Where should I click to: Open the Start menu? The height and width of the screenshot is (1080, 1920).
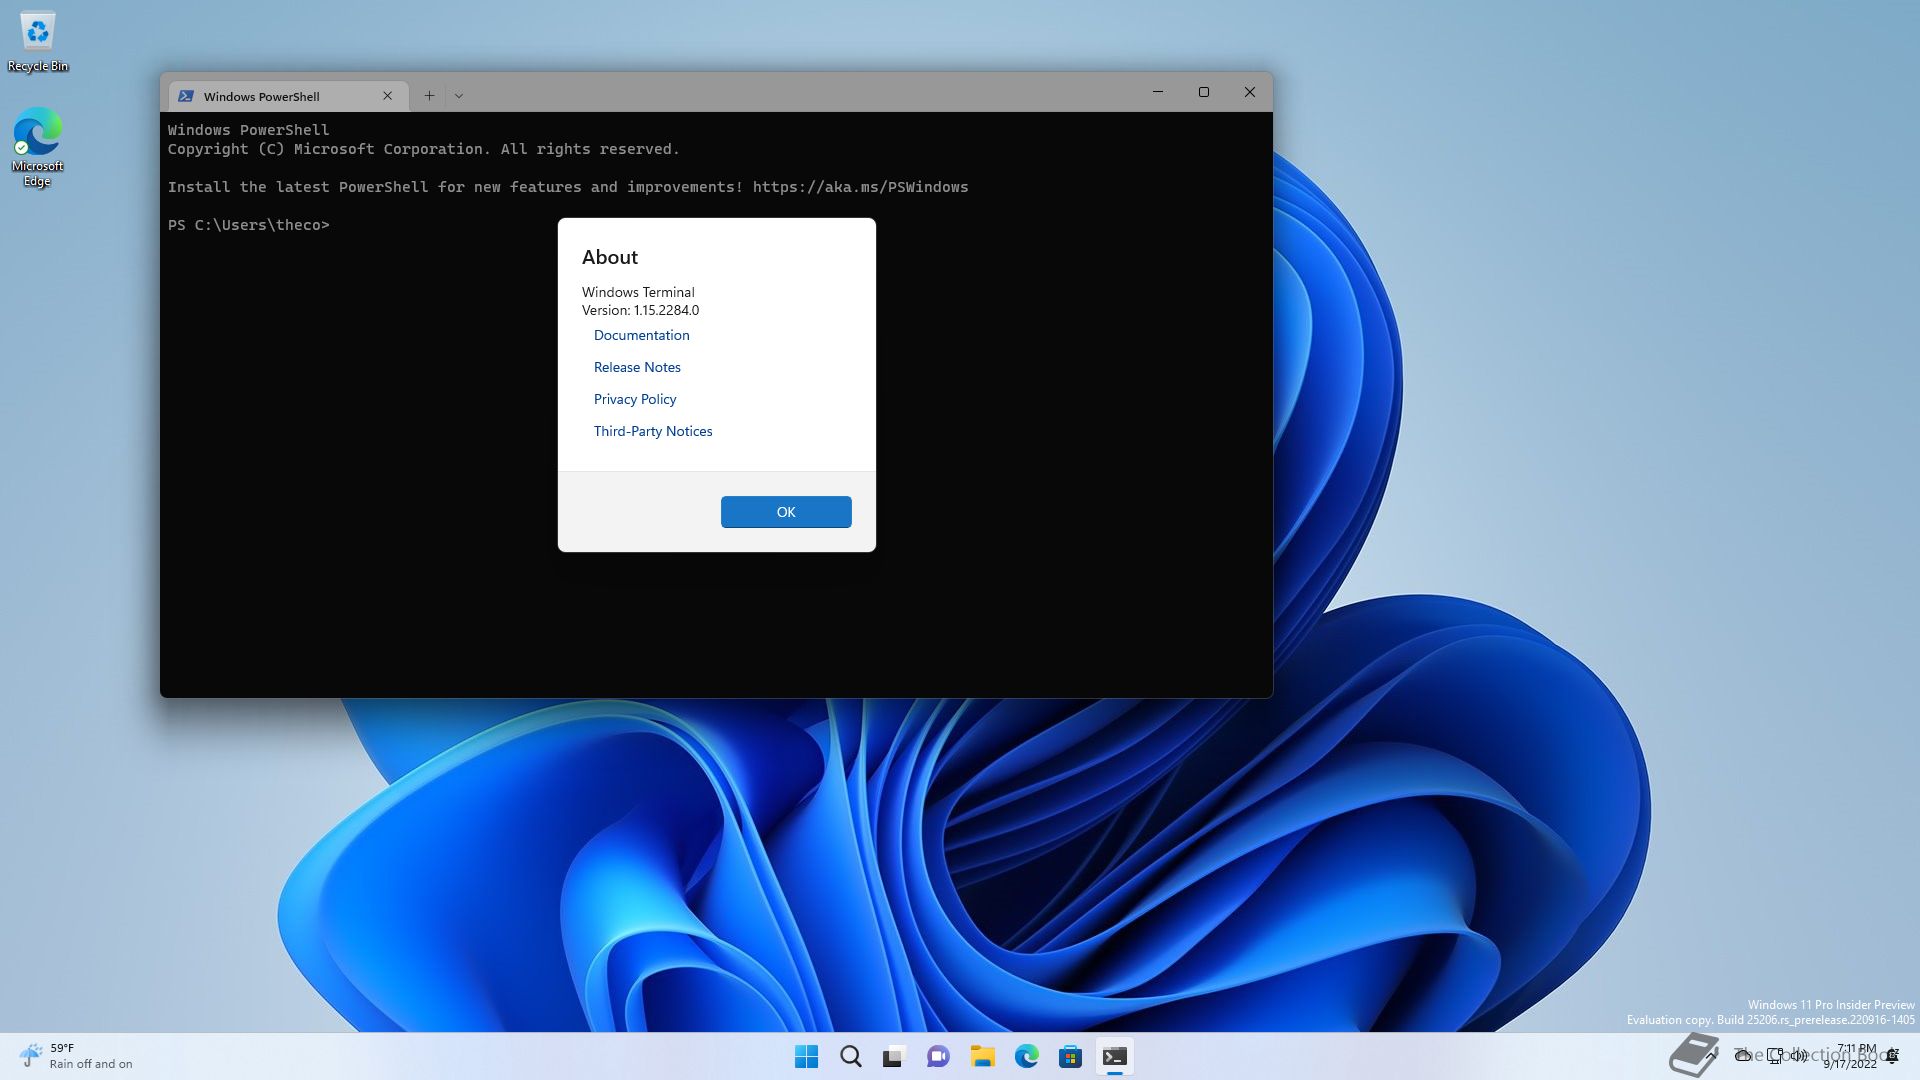(806, 1057)
